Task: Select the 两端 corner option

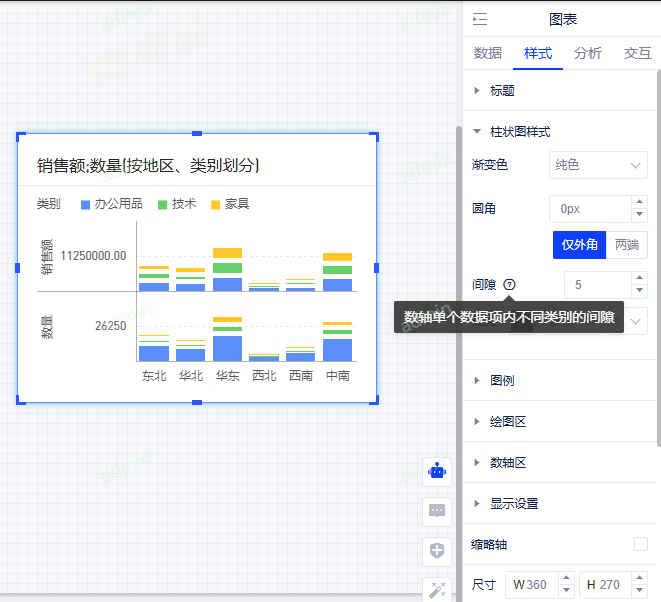Action: 627,245
